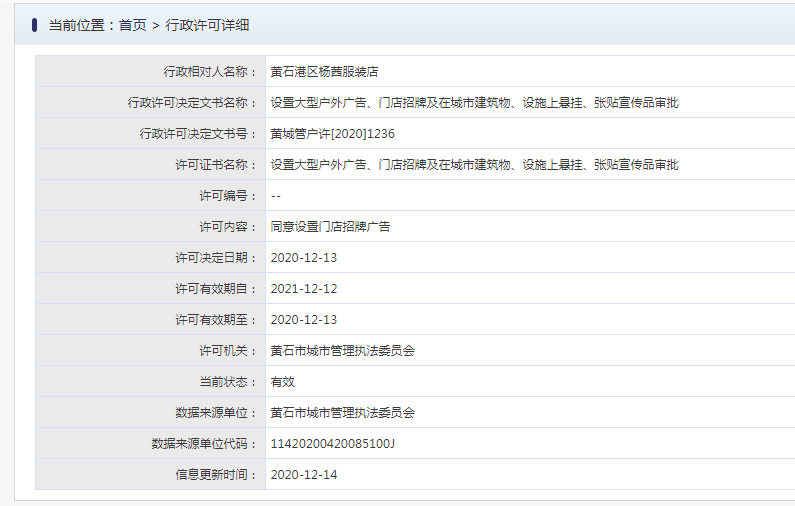Click the 许可有效期至 date value
This screenshot has width=795, height=506.
coord(304,320)
